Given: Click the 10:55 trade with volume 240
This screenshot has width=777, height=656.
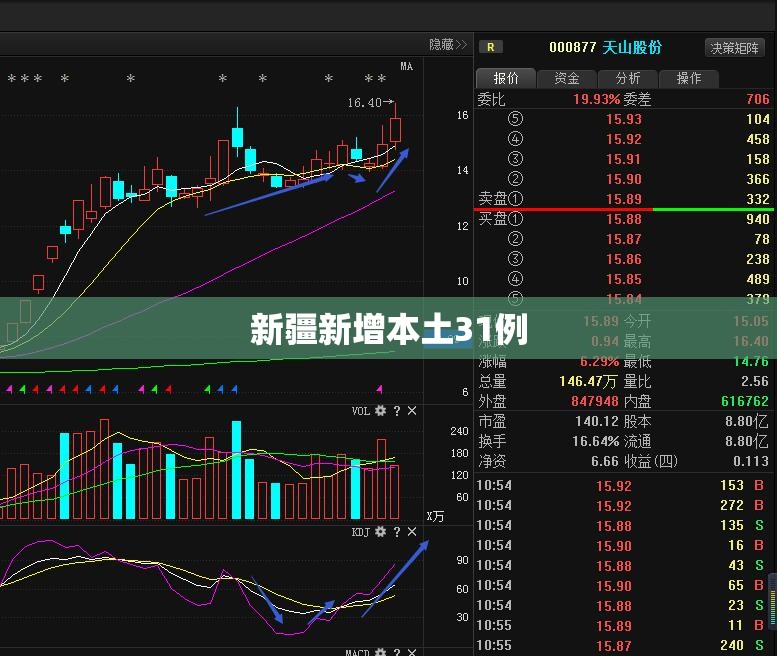Looking at the screenshot, I should 622,646.
